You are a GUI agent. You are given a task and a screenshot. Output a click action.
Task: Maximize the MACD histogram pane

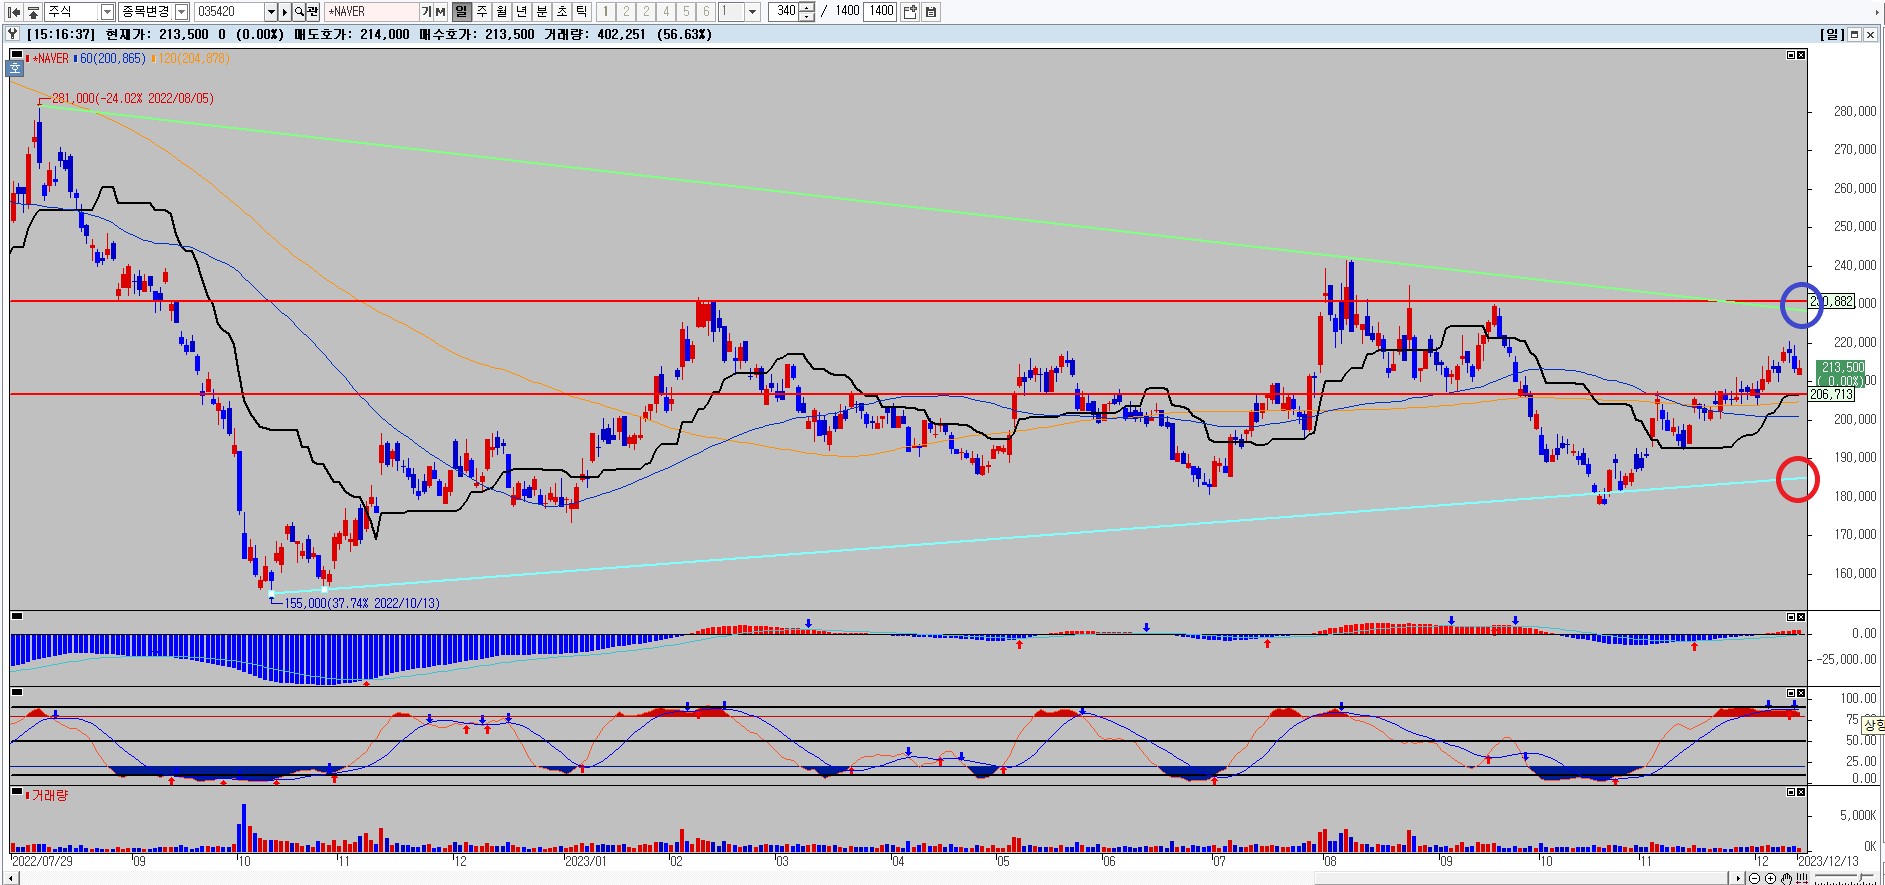pos(1791,616)
